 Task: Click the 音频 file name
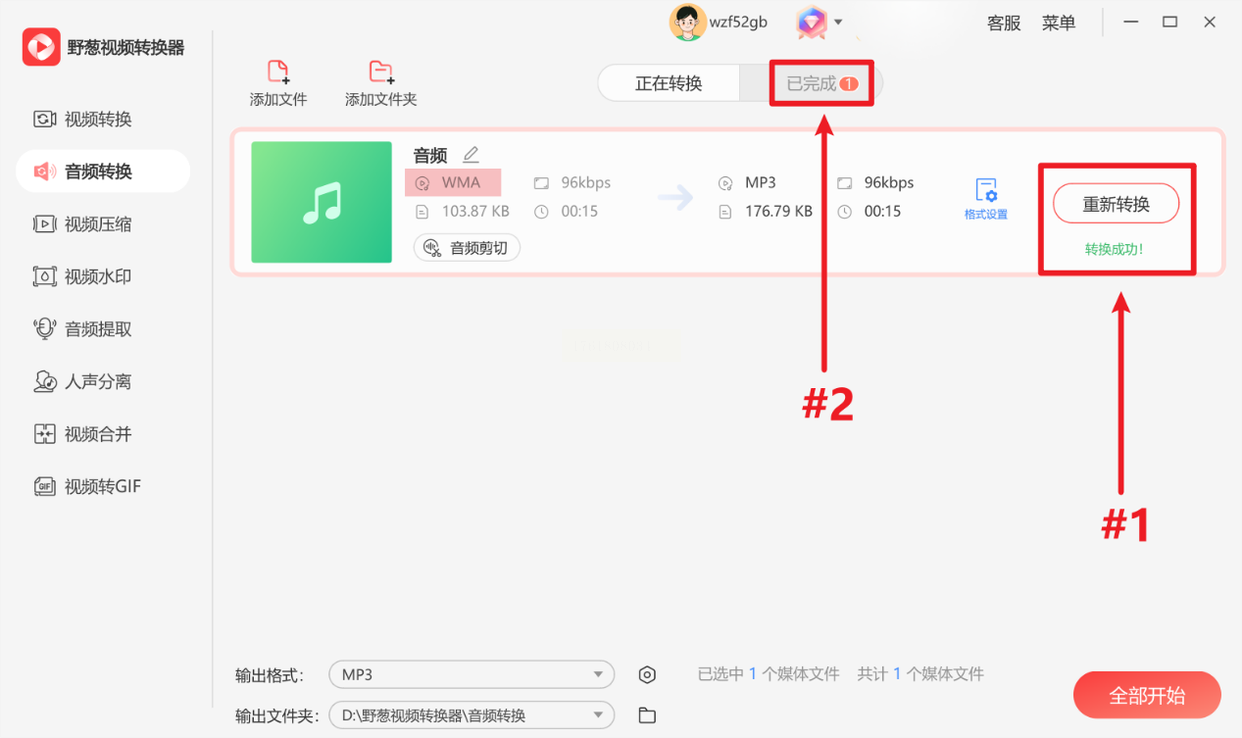[430, 155]
